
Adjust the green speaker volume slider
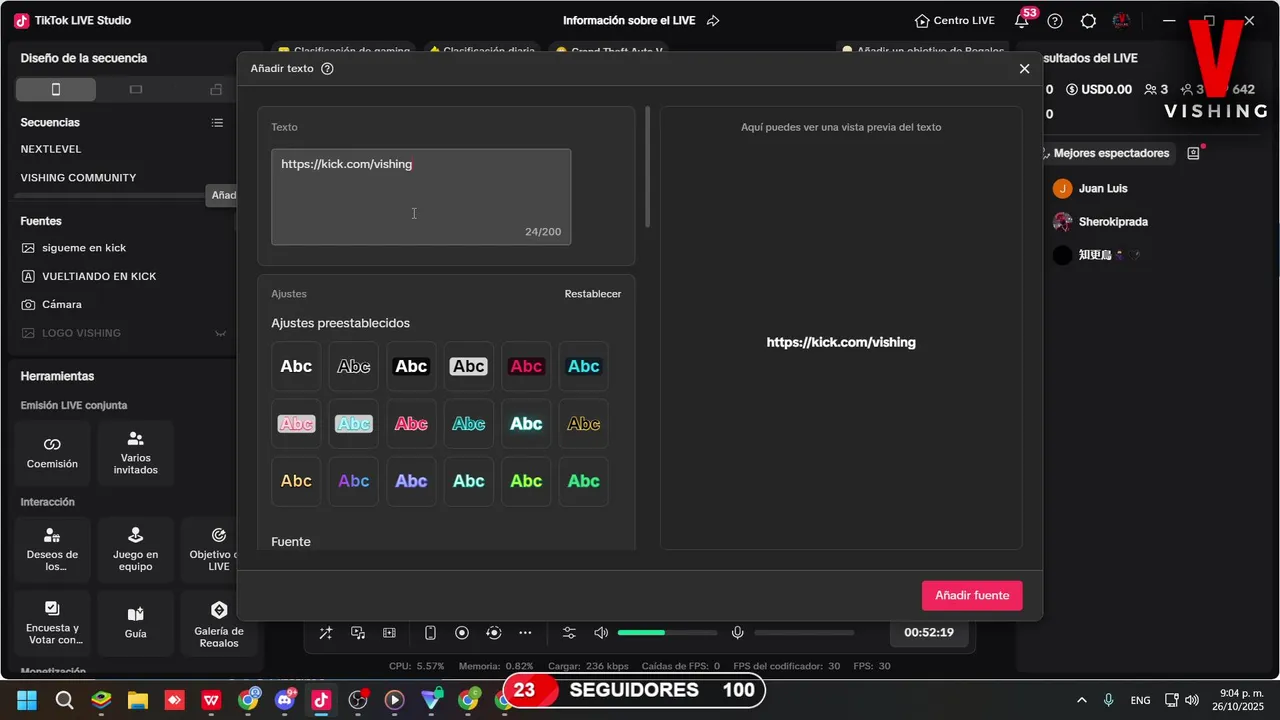pos(667,633)
